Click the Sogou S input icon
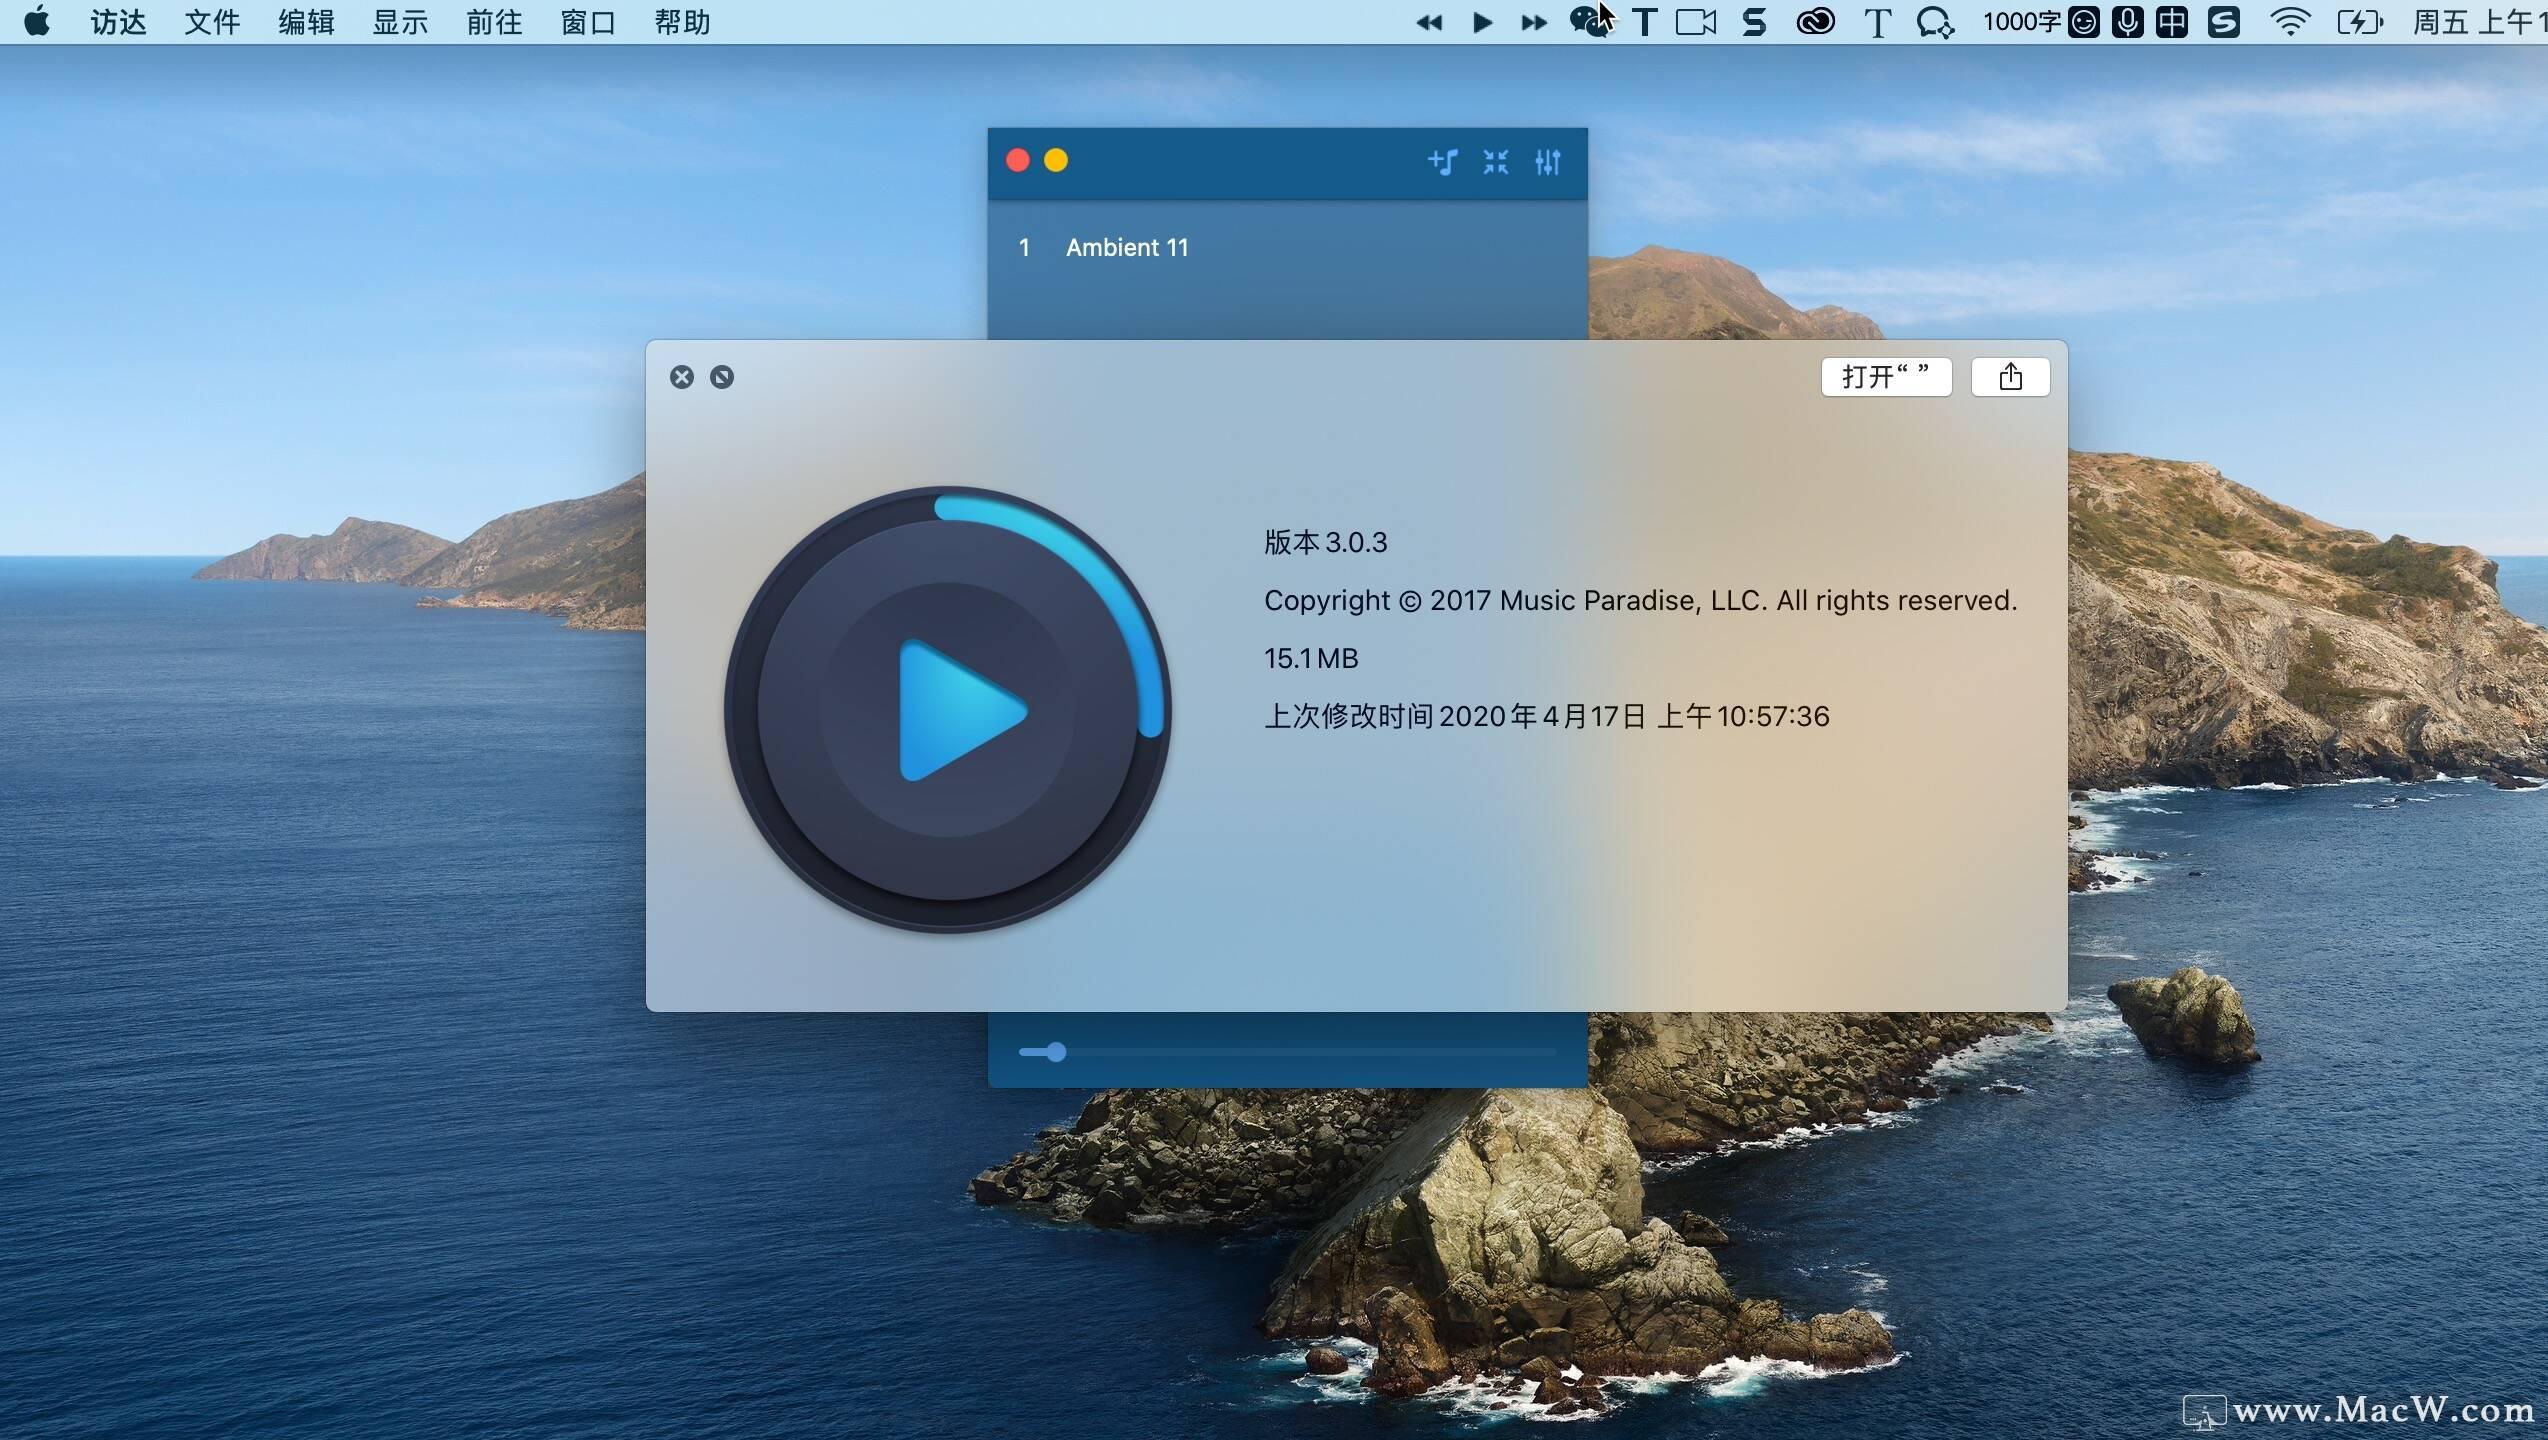2548x1440 pixels. (x=2223, y=22)
